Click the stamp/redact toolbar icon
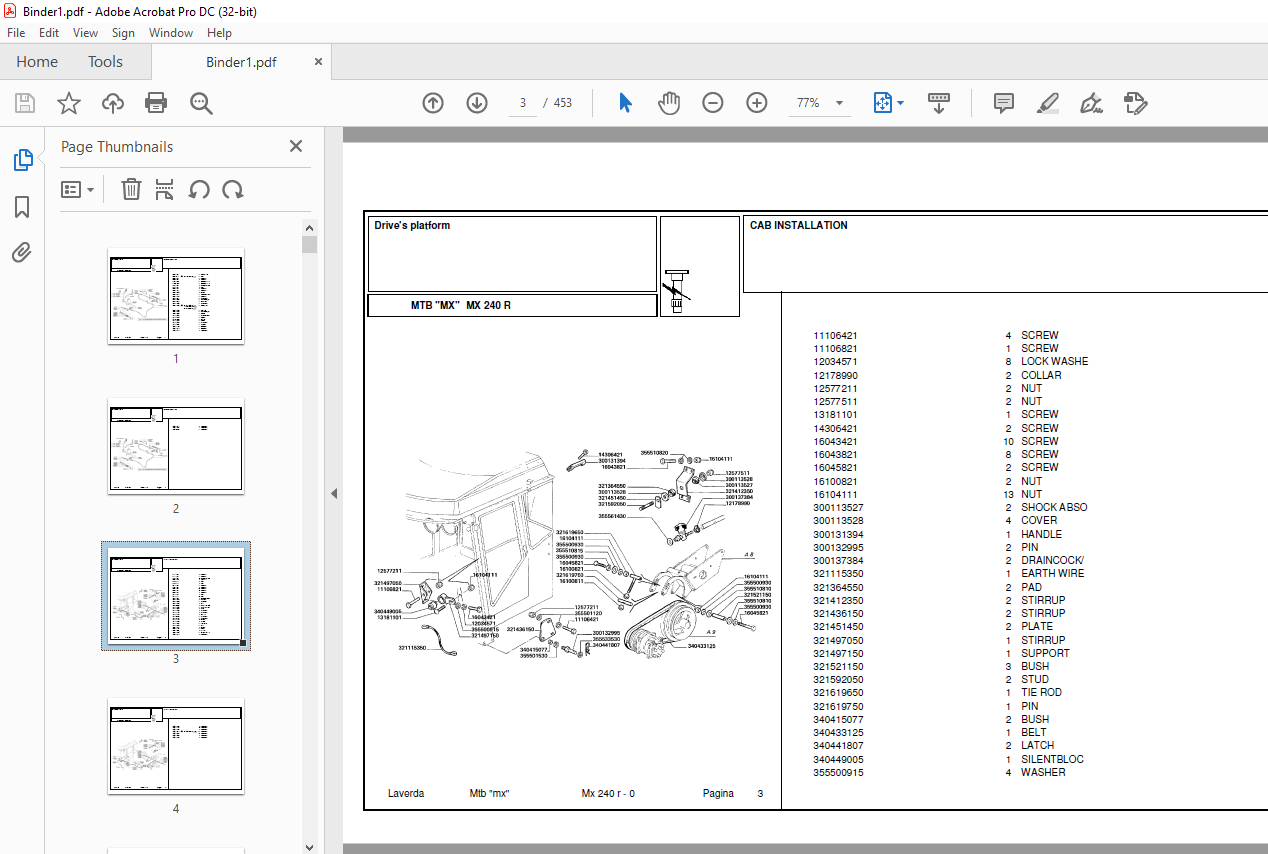The width and height of the screenshot is (1268, 854). [x=1135, y=103]
